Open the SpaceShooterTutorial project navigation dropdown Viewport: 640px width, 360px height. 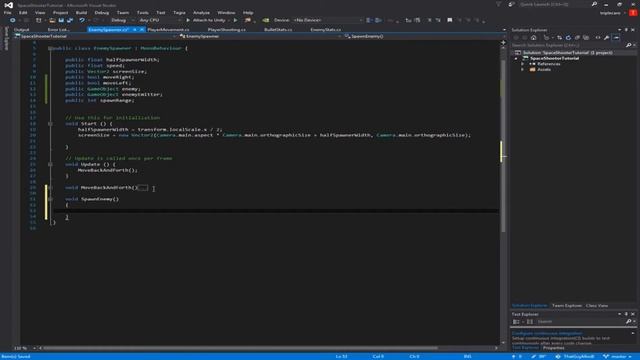(96, 36)
